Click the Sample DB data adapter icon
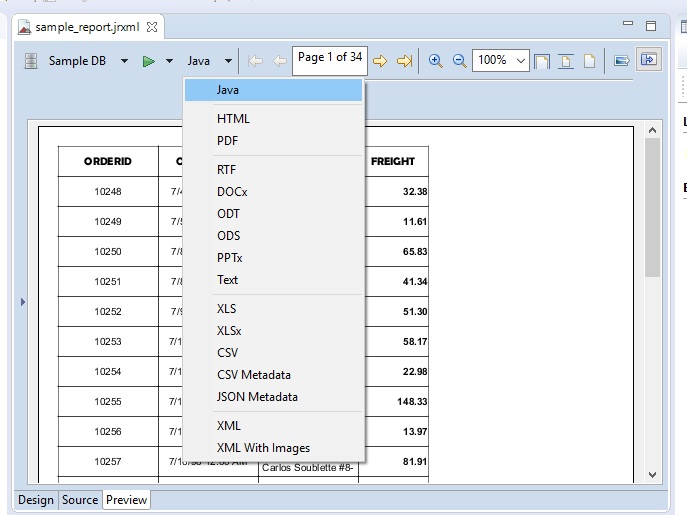Image resolution: width=687 pixels, height=515 pixels. pyautogui.click(x=31, y=61)
